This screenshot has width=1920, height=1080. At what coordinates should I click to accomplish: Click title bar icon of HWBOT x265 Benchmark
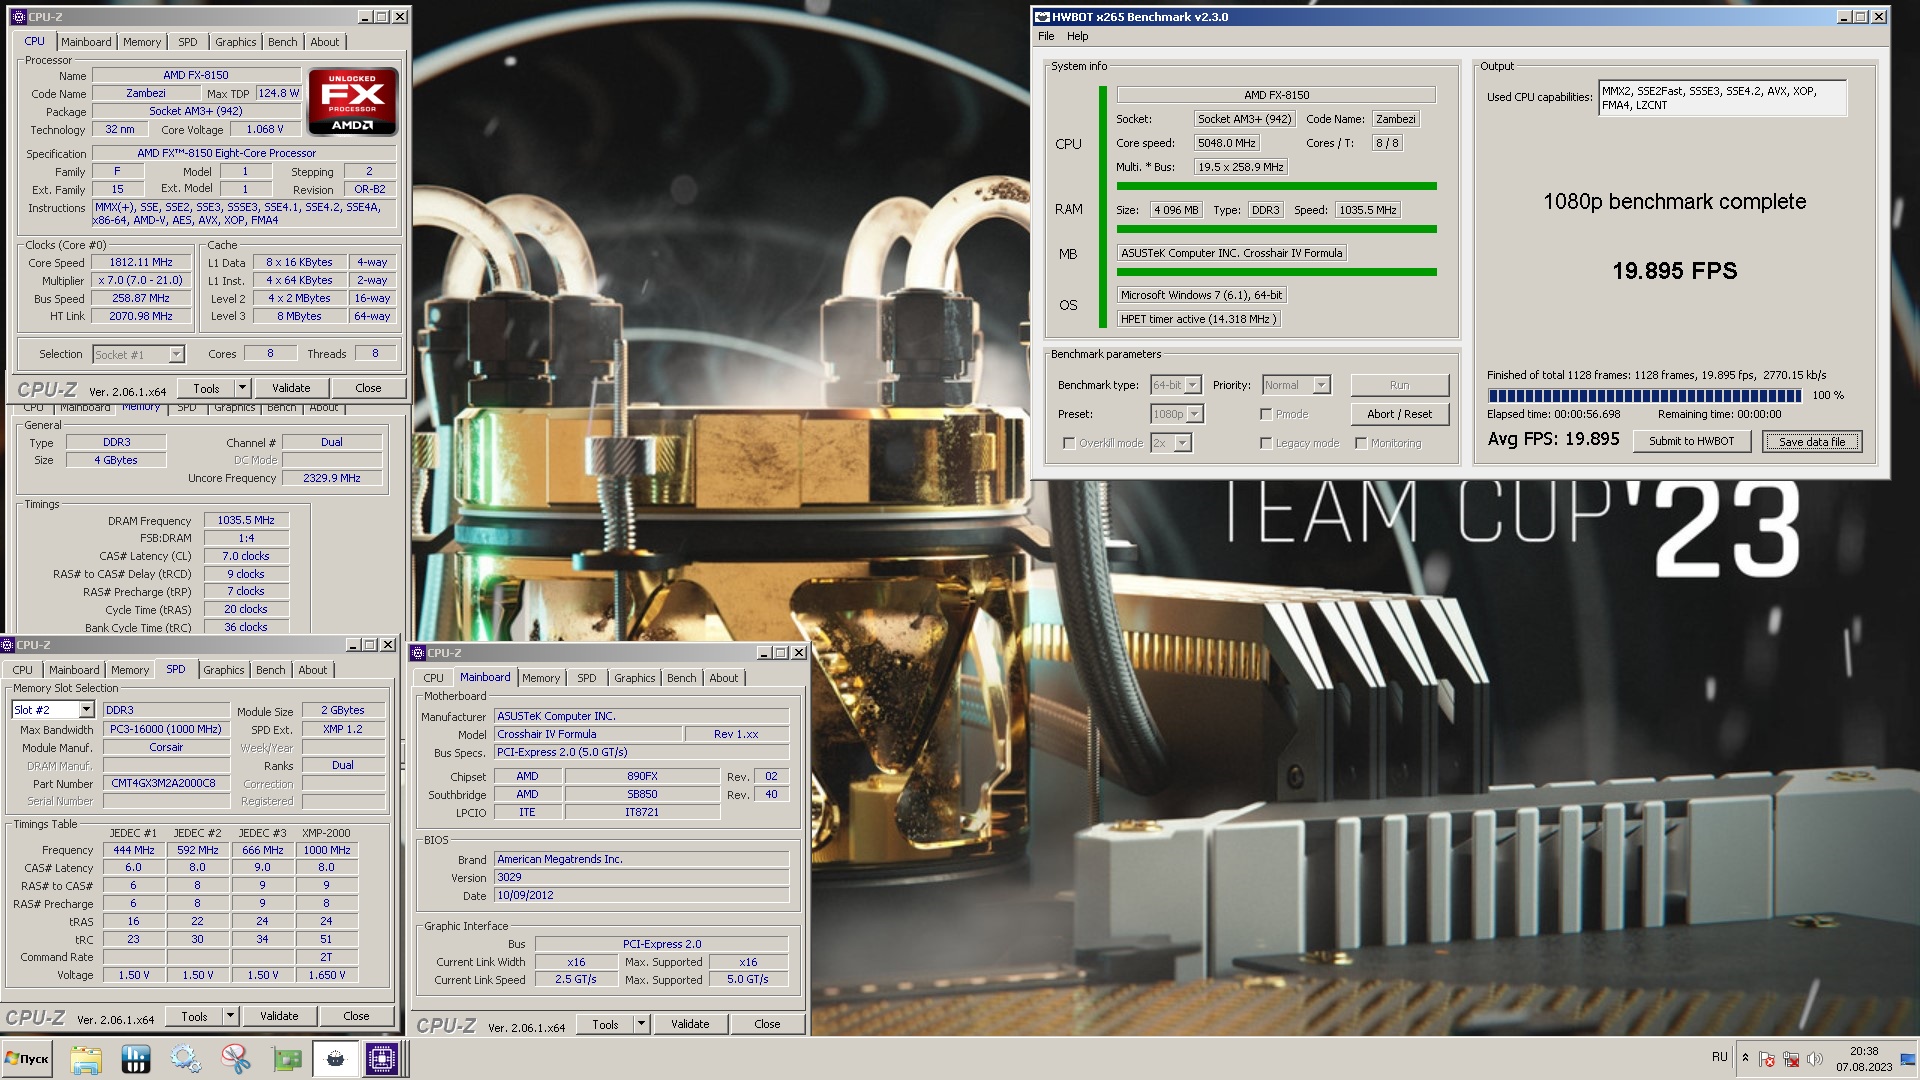(x=1042, y=17)
